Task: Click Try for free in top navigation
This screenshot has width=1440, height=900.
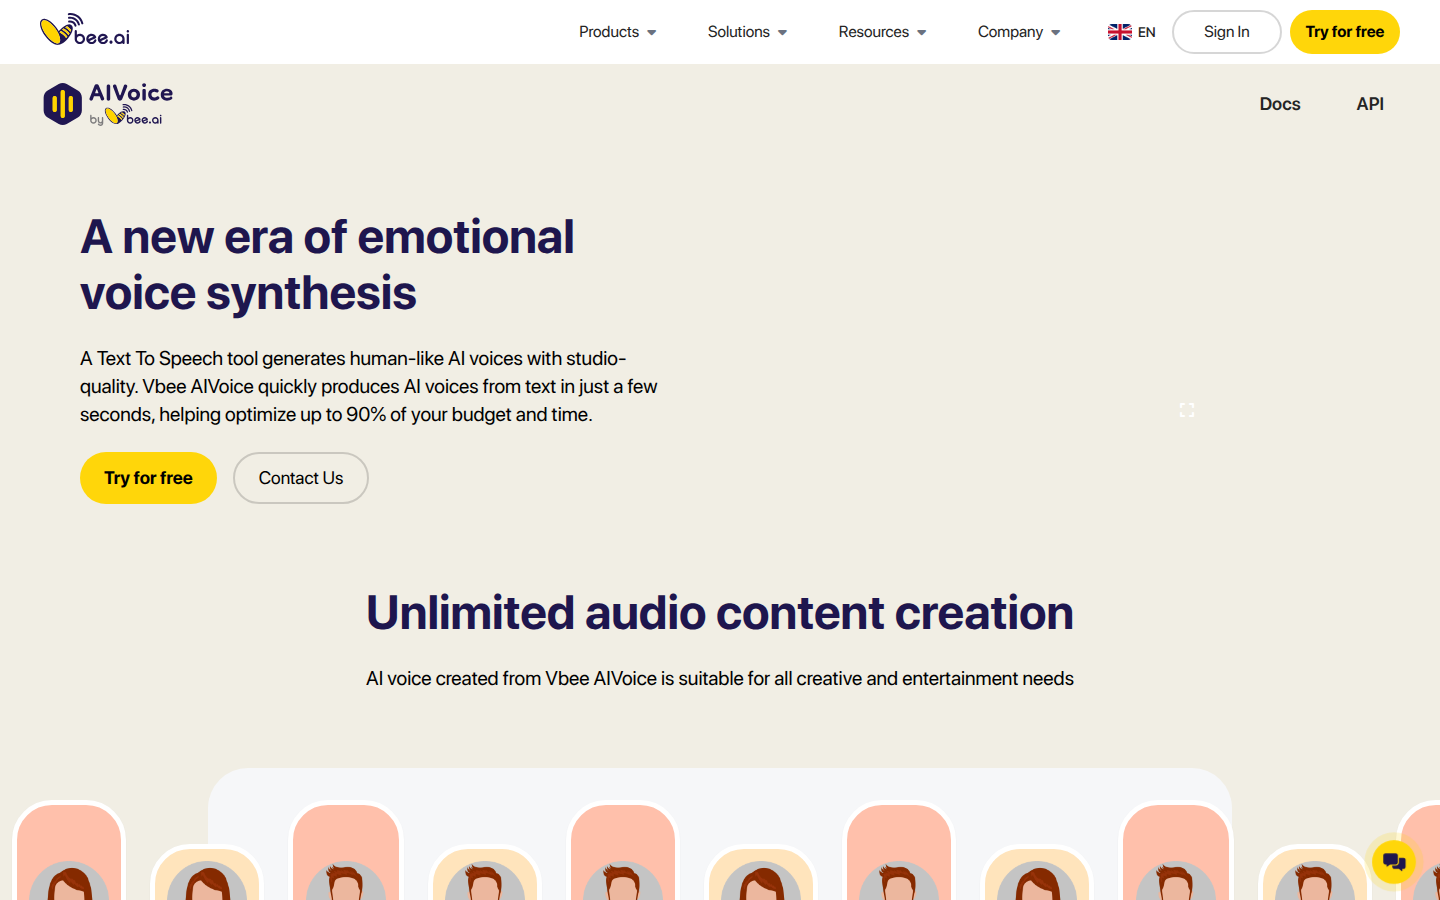Action: coord(1344,32)
